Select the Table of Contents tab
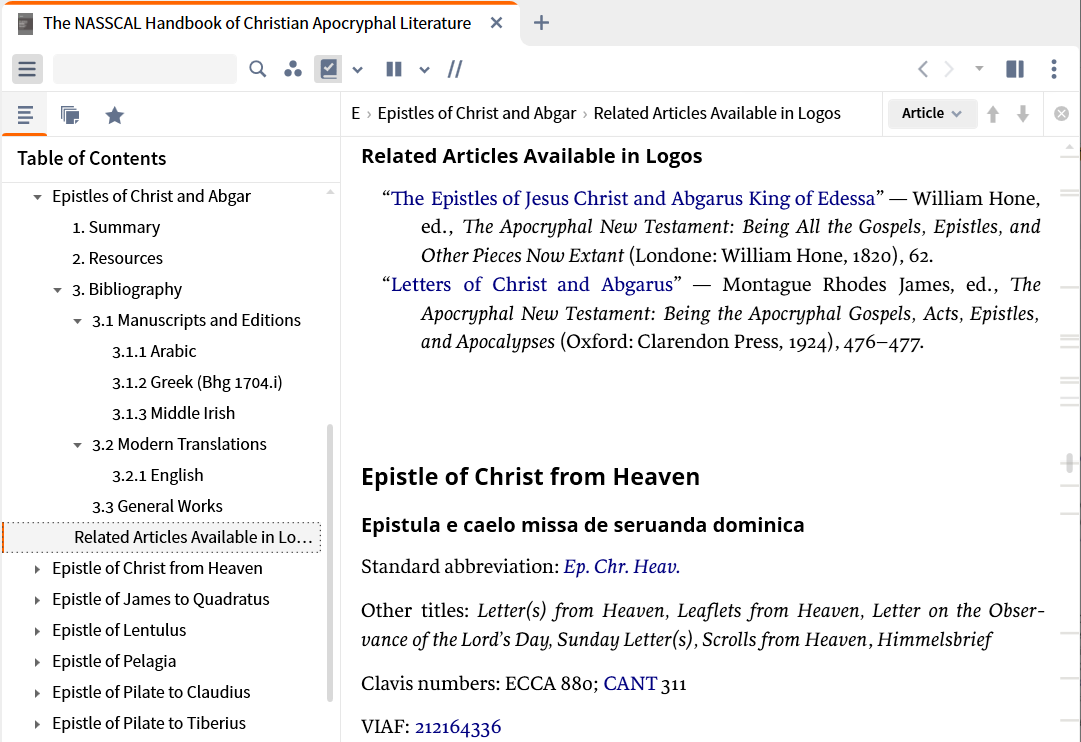This screenshot has width=1081, height=742. (x=25, y=115)
